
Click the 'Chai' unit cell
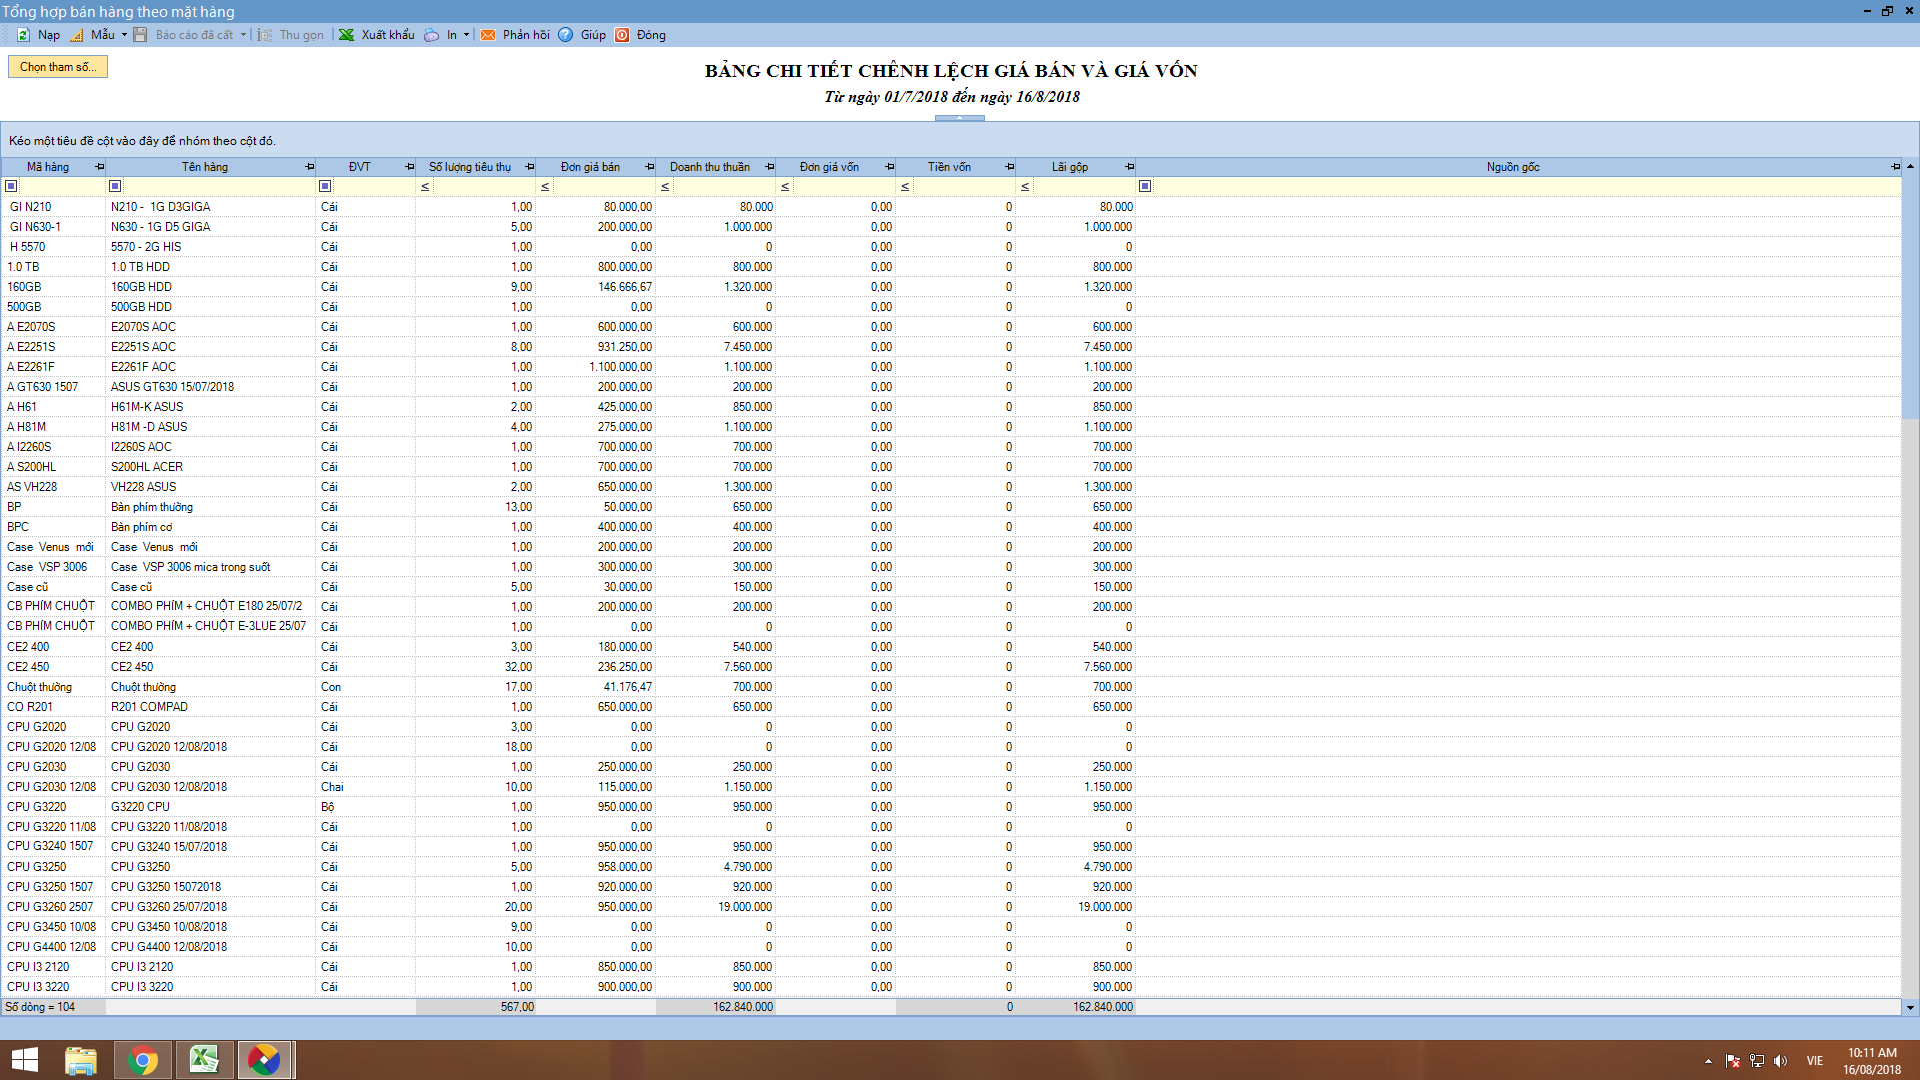point(366,787)
